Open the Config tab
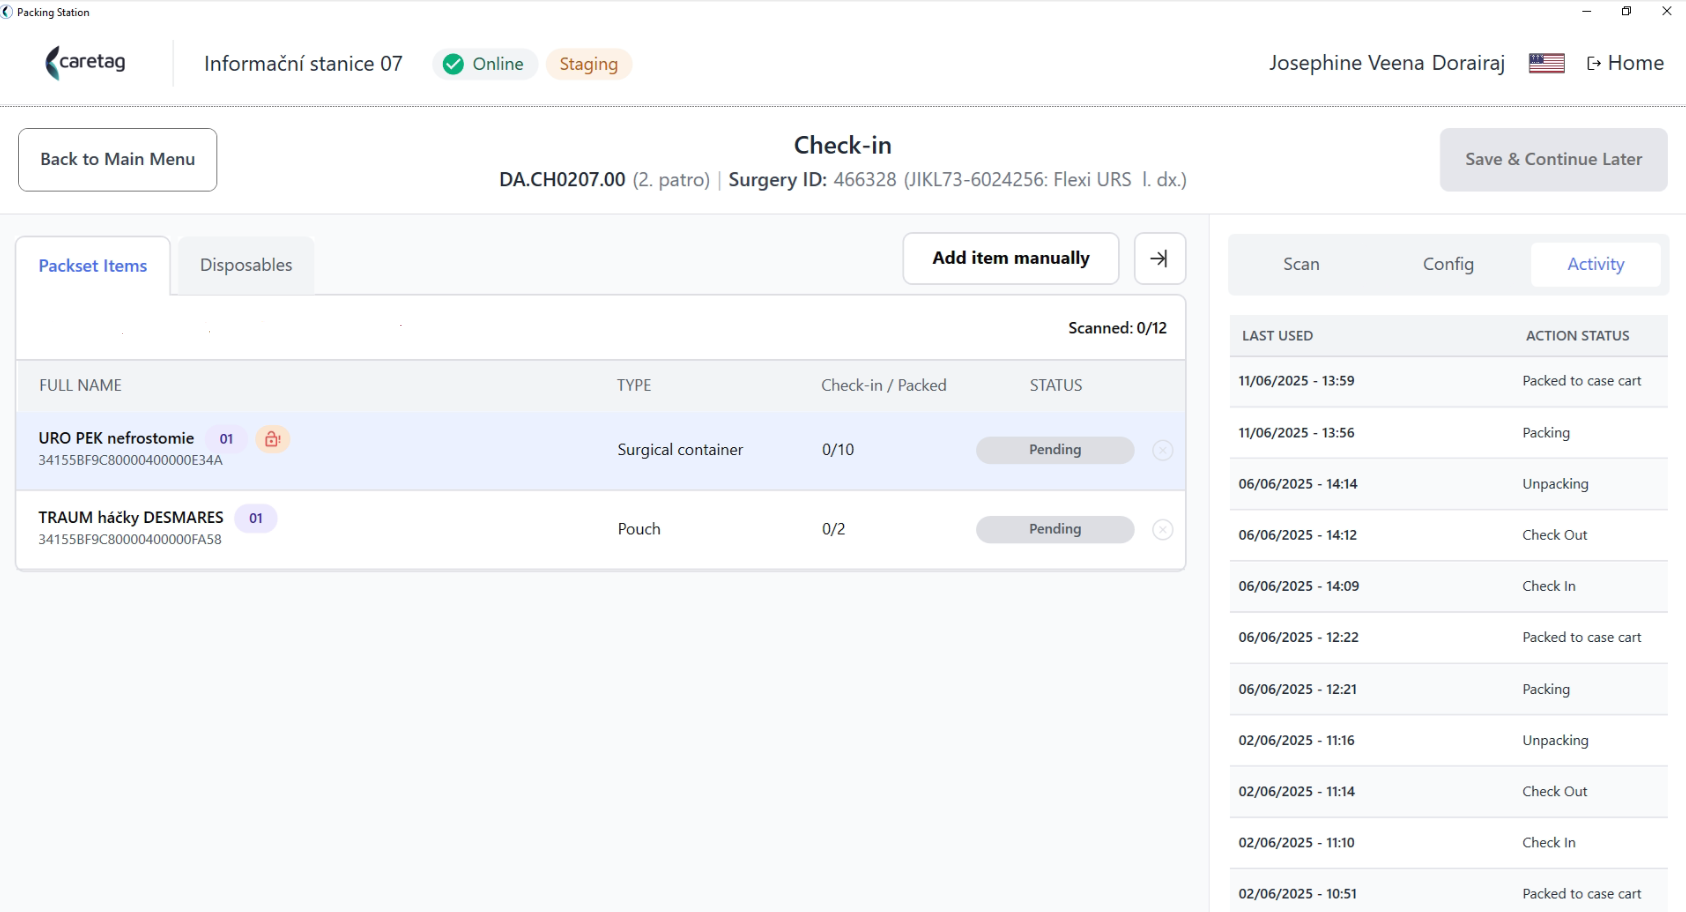Viewport: 1686px width, 912px height. (x=1448, y=264)
